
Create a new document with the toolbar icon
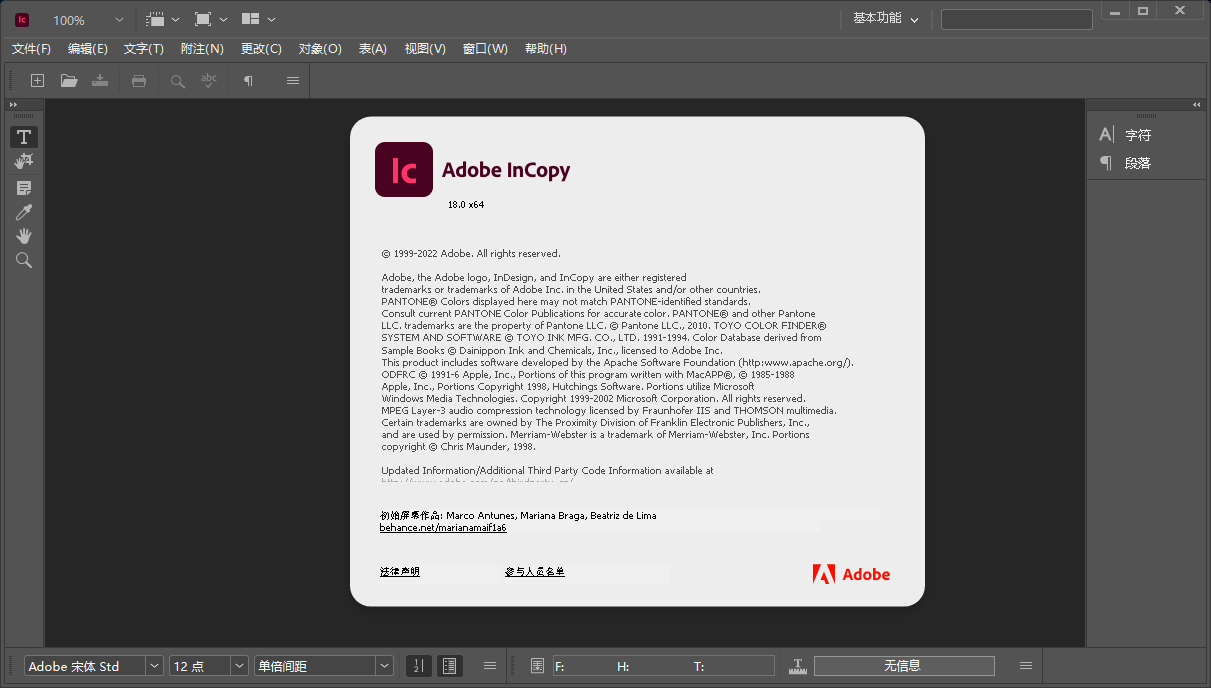[x=37, y=81]
